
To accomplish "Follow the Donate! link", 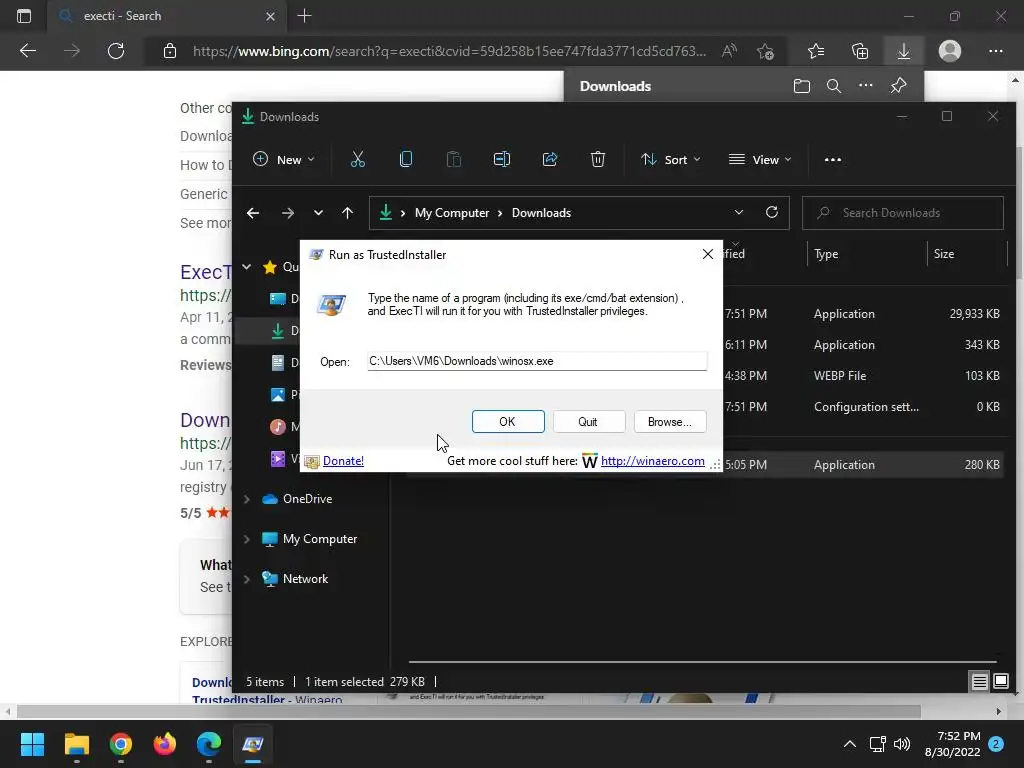I will (343, 461).
